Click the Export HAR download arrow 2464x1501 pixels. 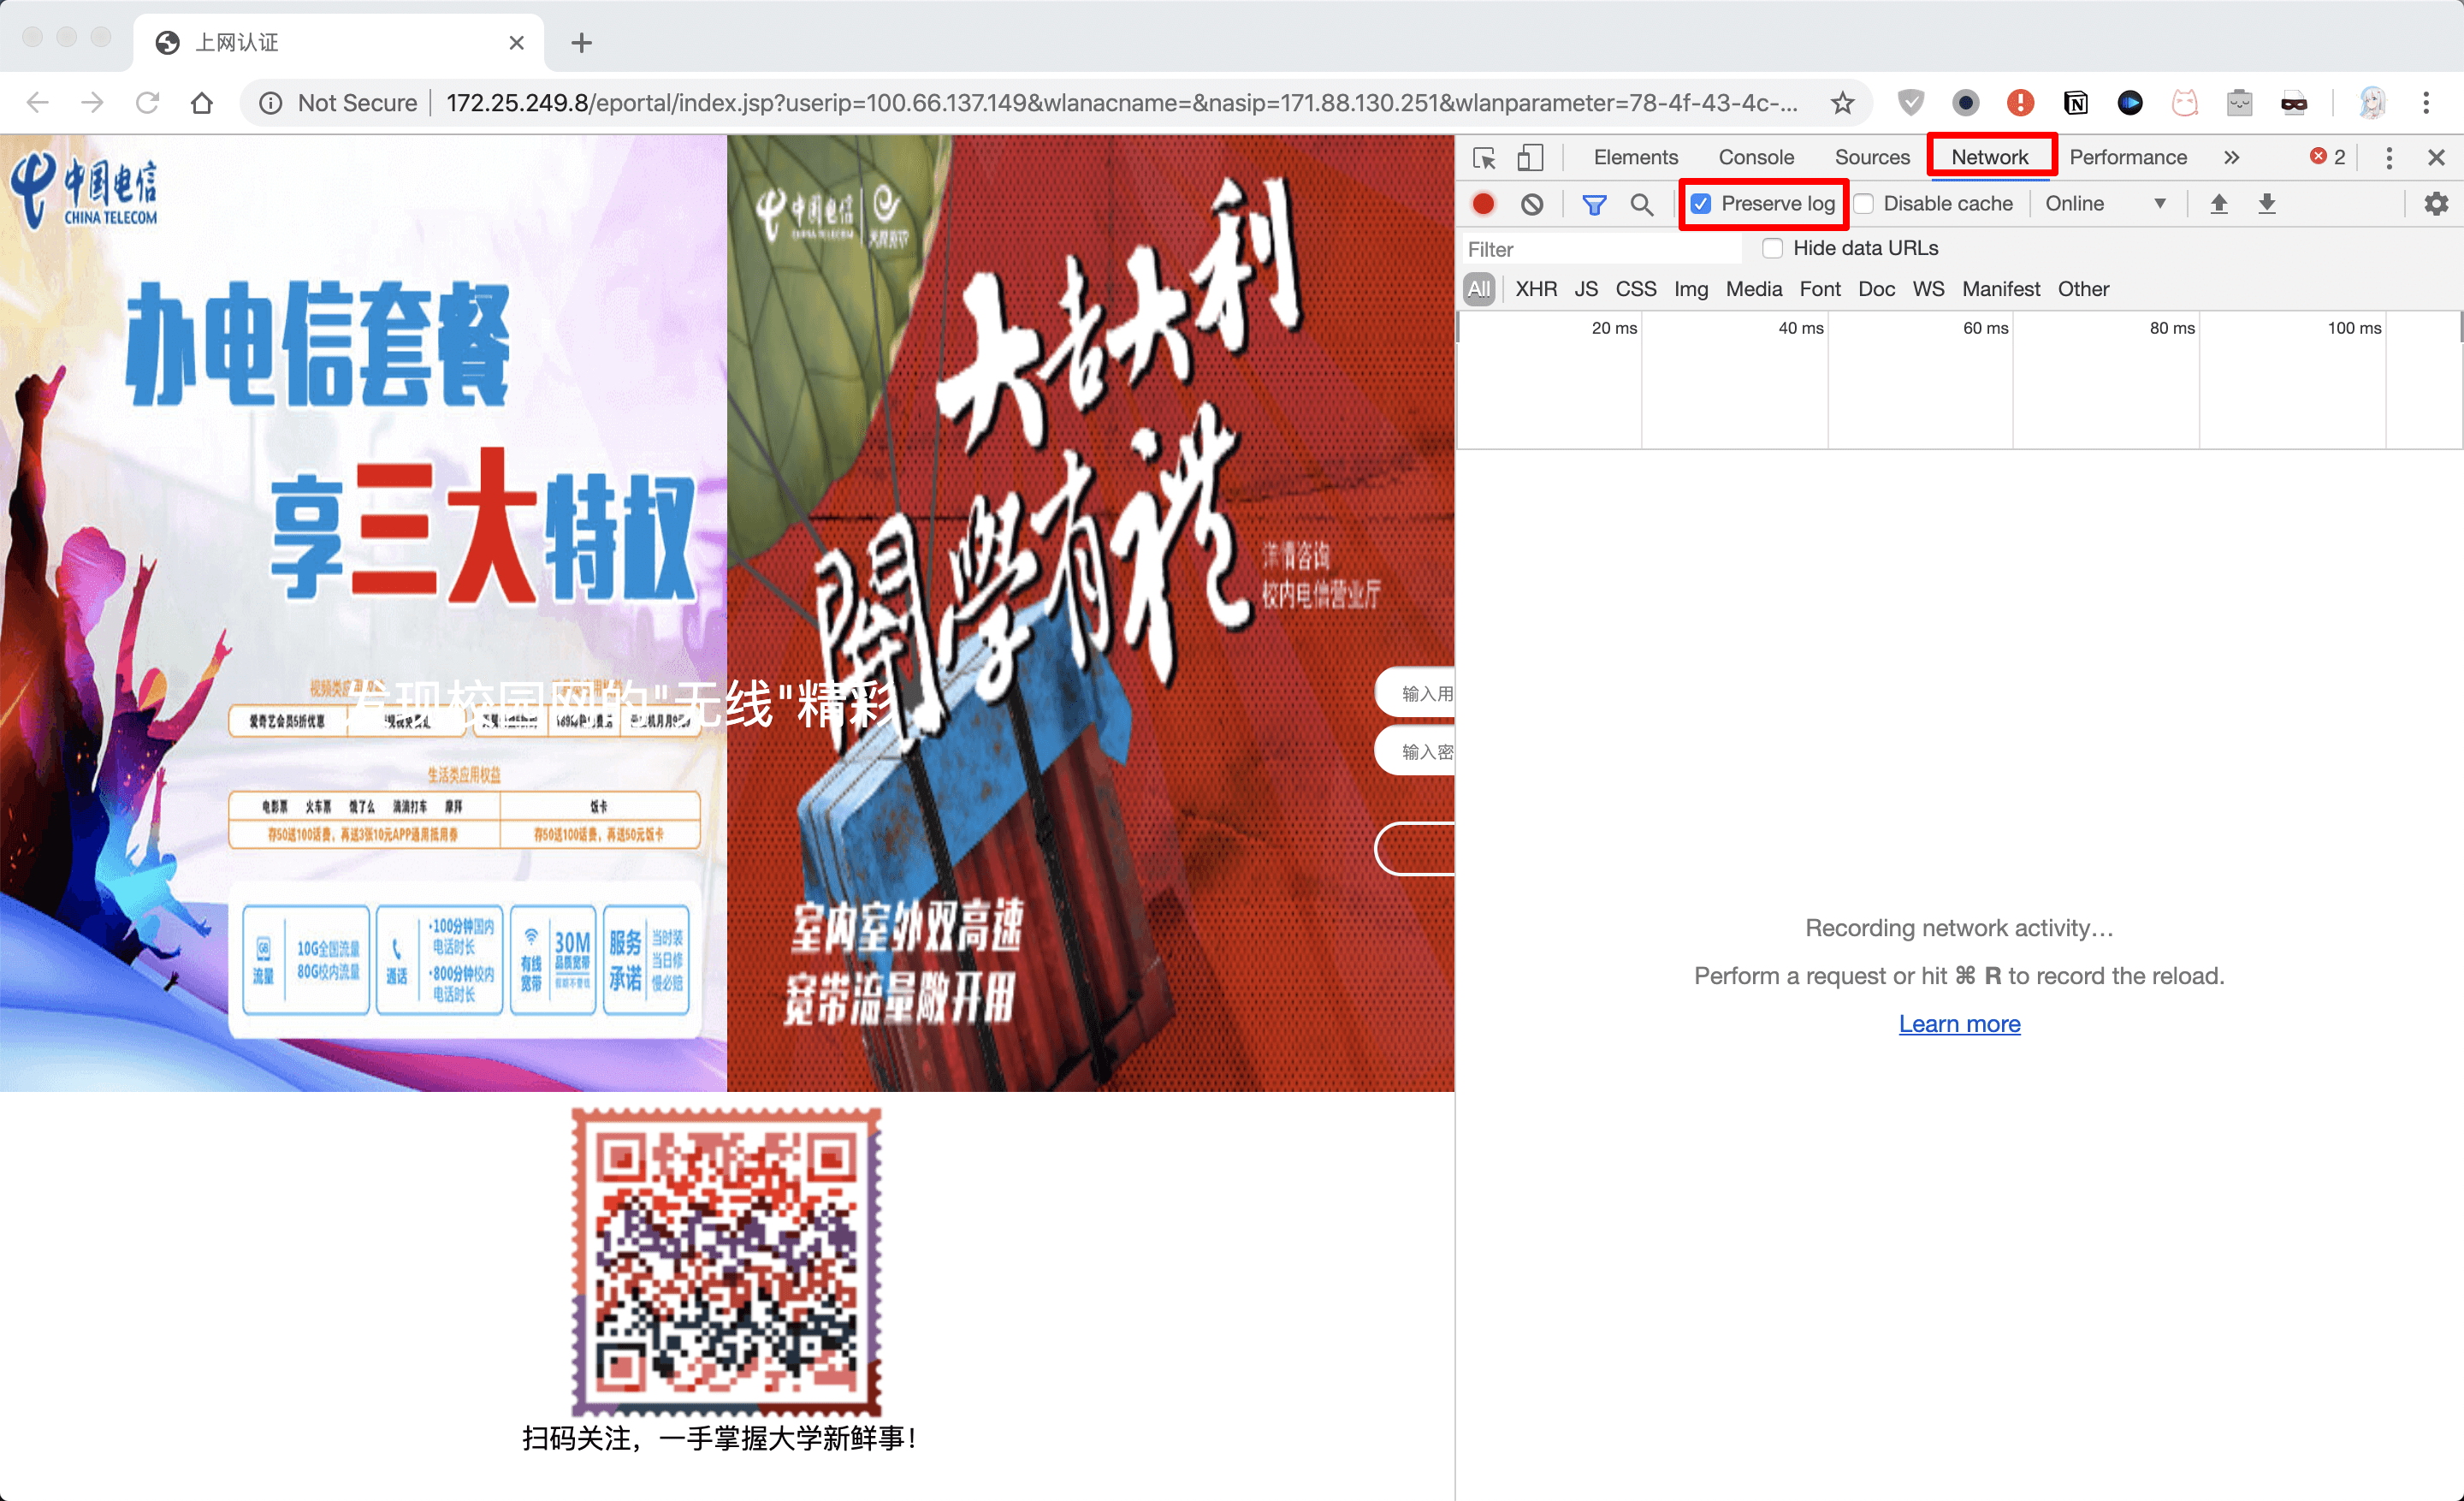2266,204
